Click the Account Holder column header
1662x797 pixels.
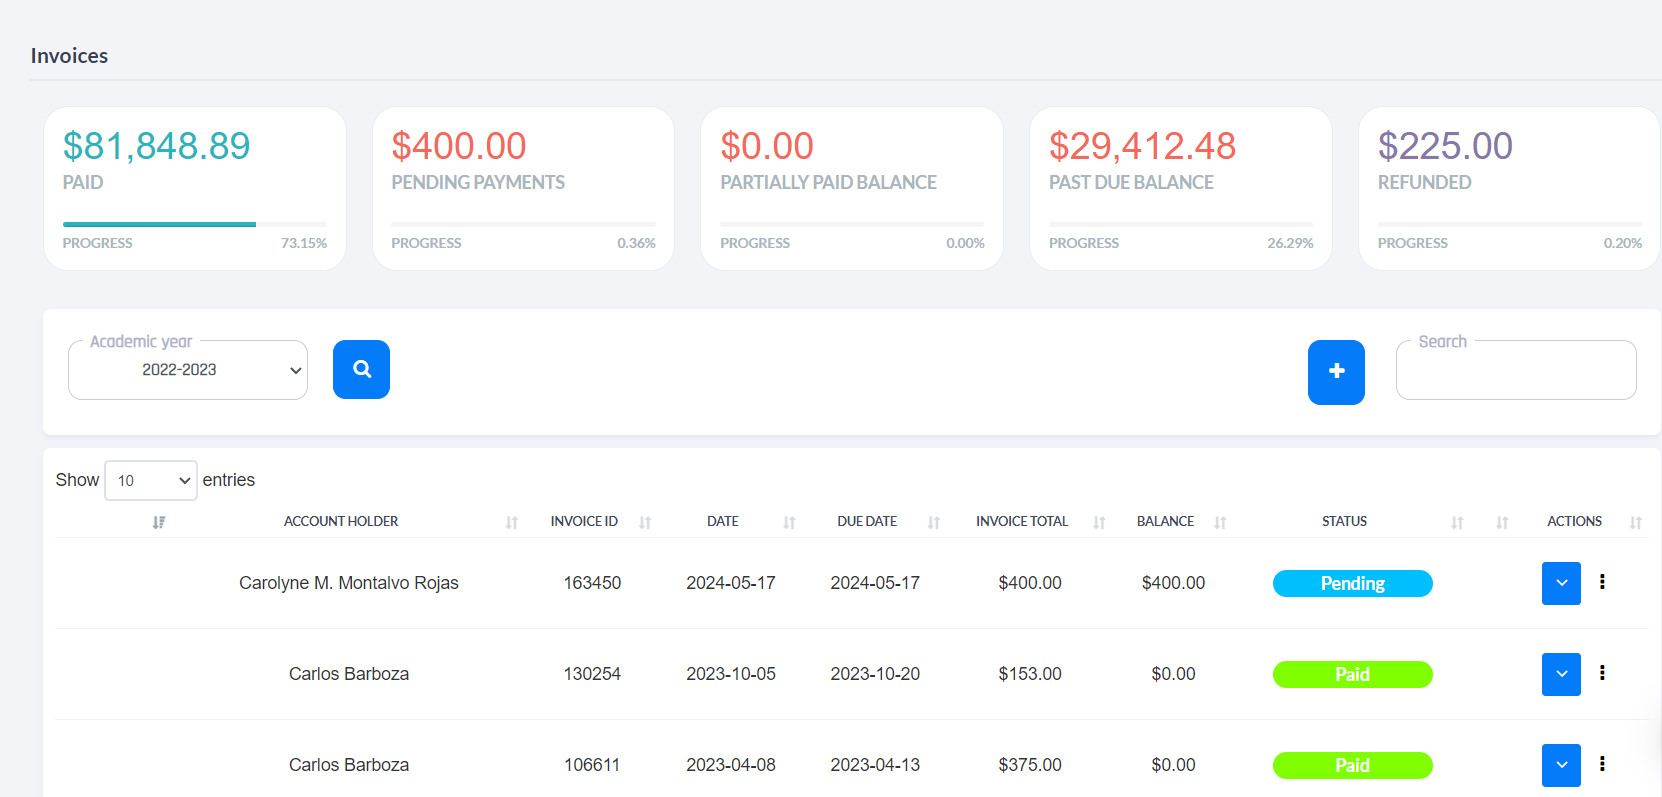341,521
